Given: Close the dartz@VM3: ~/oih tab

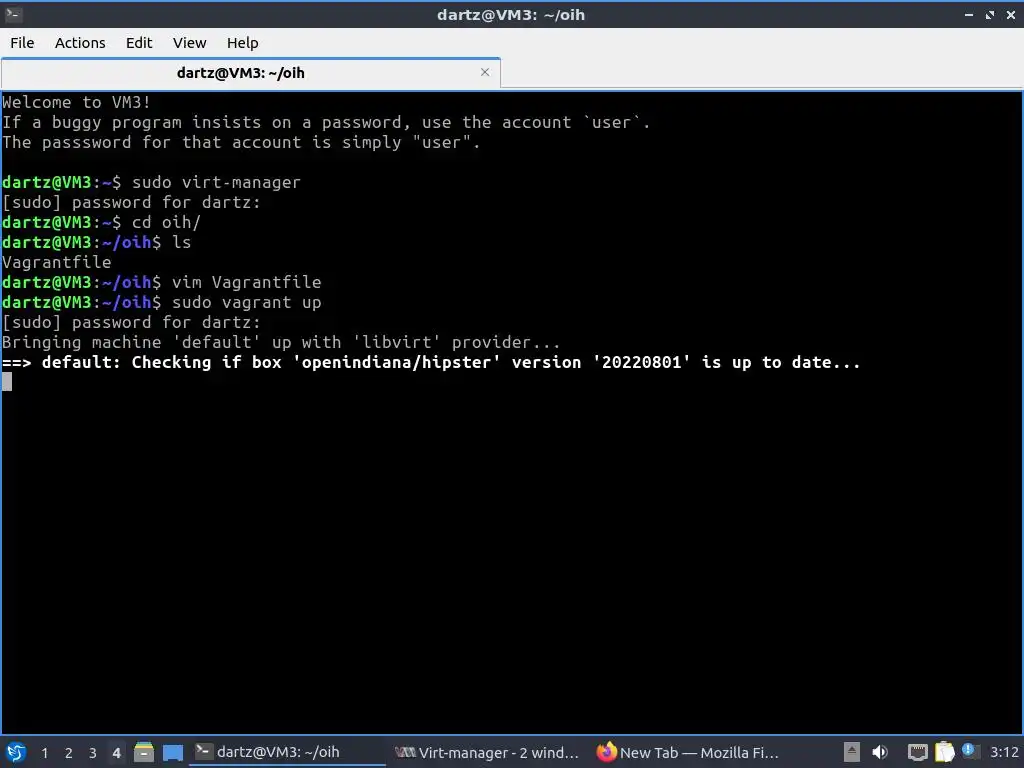Looking at the screenshot, I should pyautogui.click(x=485, y=72).
